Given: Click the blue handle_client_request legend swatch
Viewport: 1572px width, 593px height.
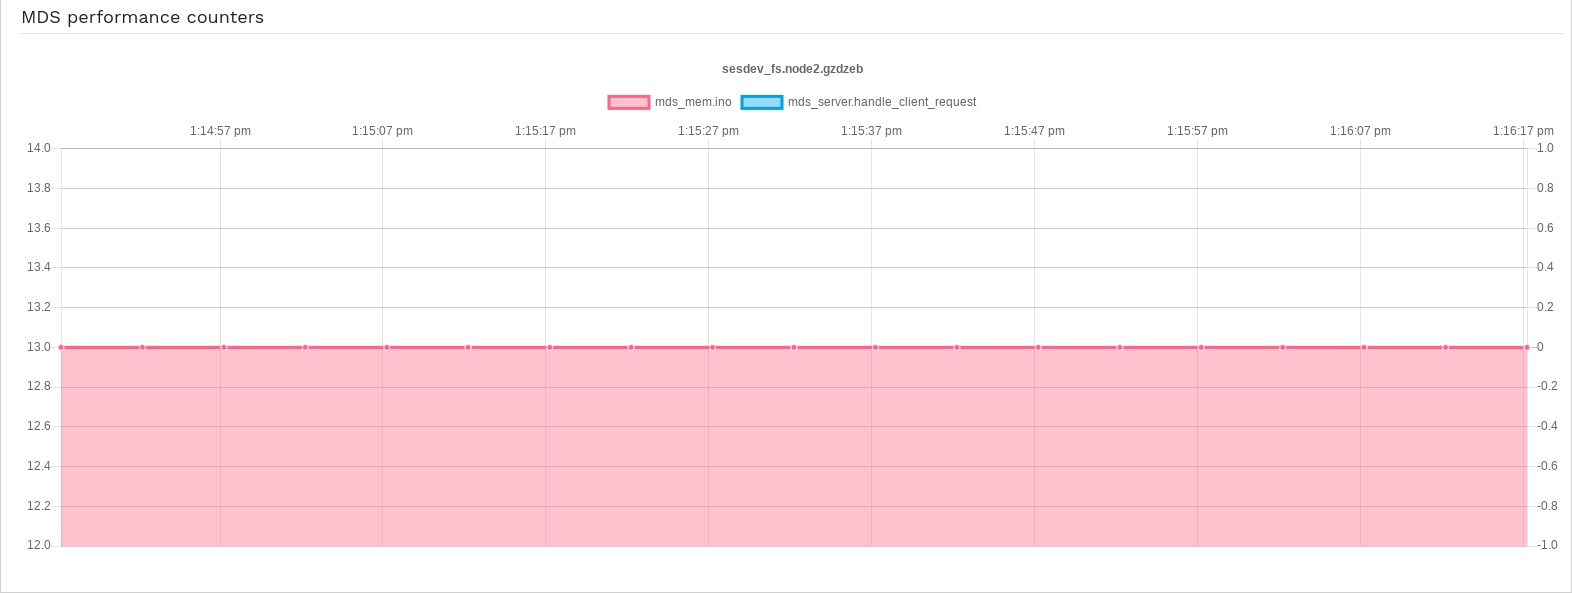Looking at the screenshot, I should point(762,102).
